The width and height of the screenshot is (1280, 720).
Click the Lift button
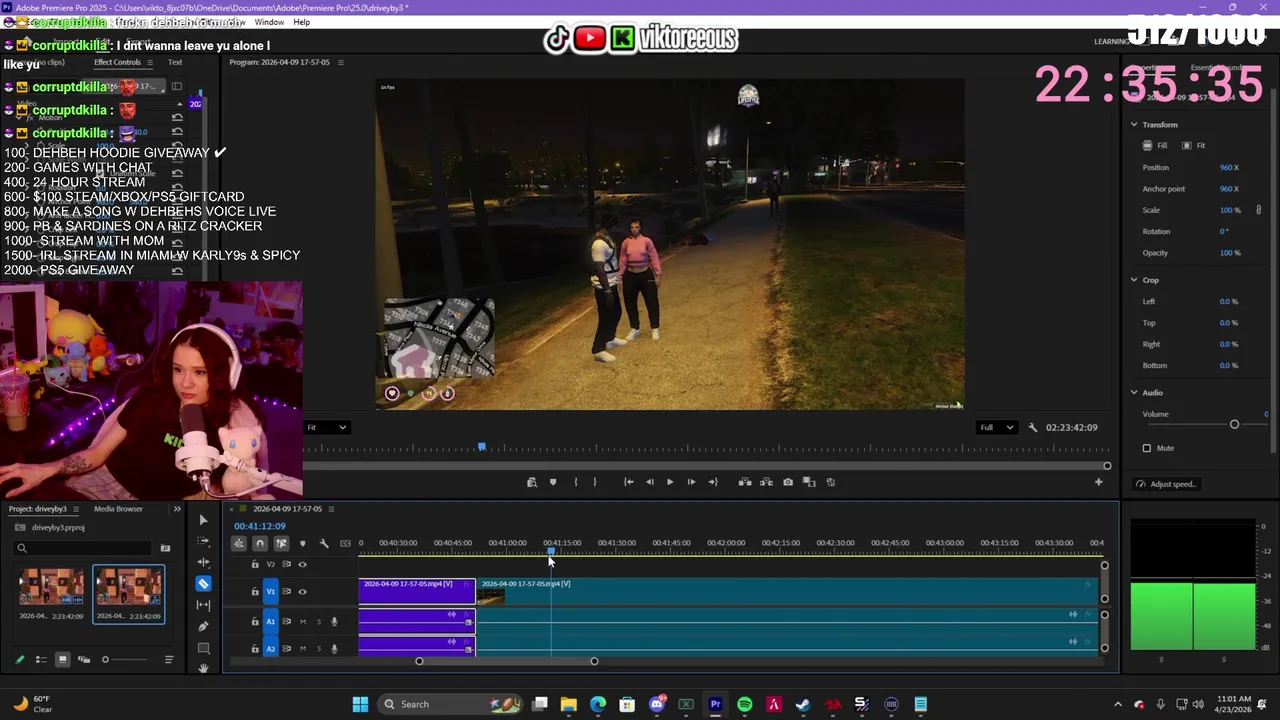[x=745, y=482]
